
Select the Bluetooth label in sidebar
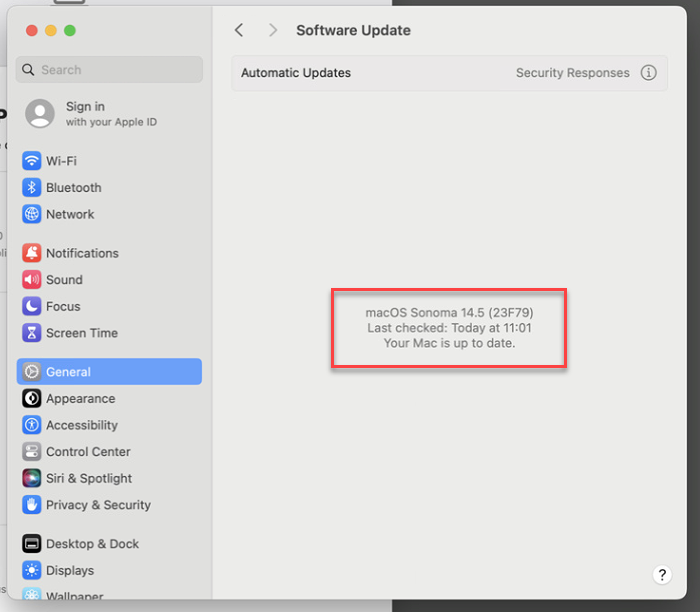74,187
